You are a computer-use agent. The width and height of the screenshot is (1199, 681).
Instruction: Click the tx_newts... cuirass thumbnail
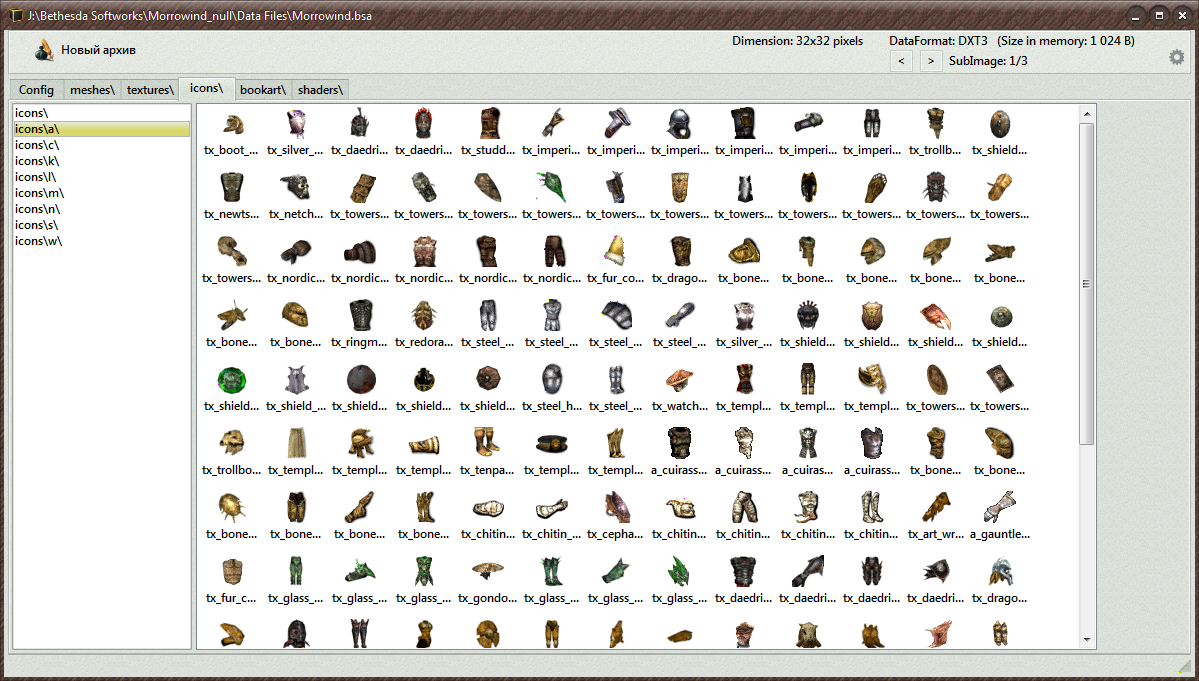[x=232, y=188]
